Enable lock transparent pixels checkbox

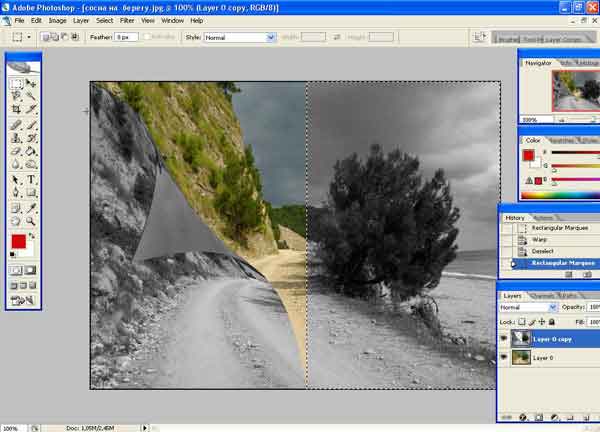click(522, 322)
